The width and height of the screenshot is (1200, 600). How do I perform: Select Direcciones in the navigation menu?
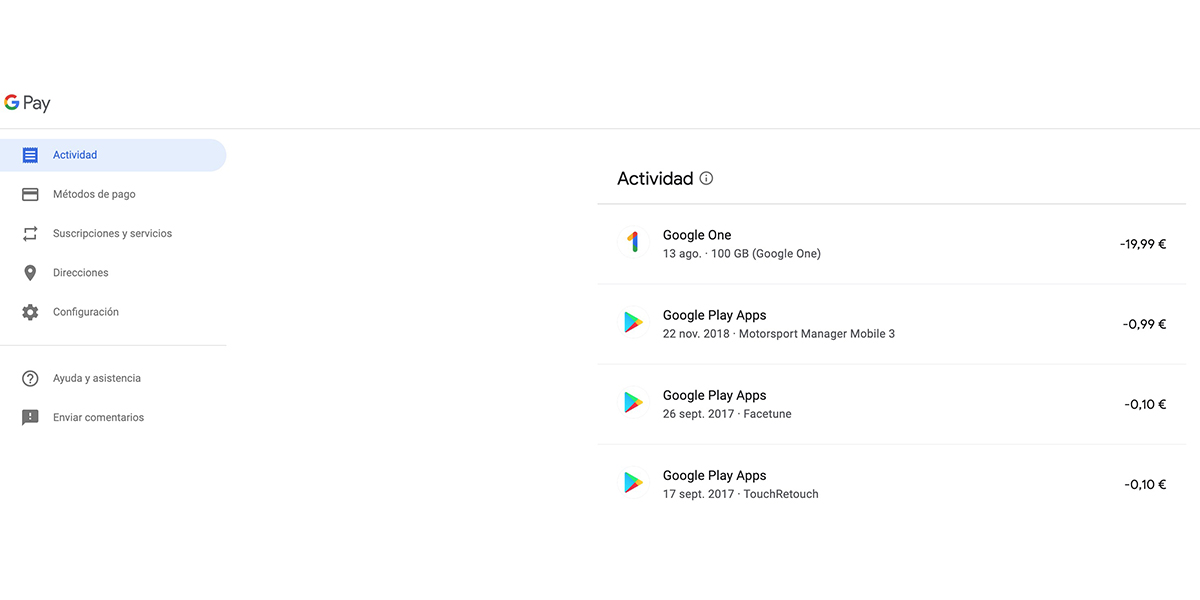click(x=81, y=272)
